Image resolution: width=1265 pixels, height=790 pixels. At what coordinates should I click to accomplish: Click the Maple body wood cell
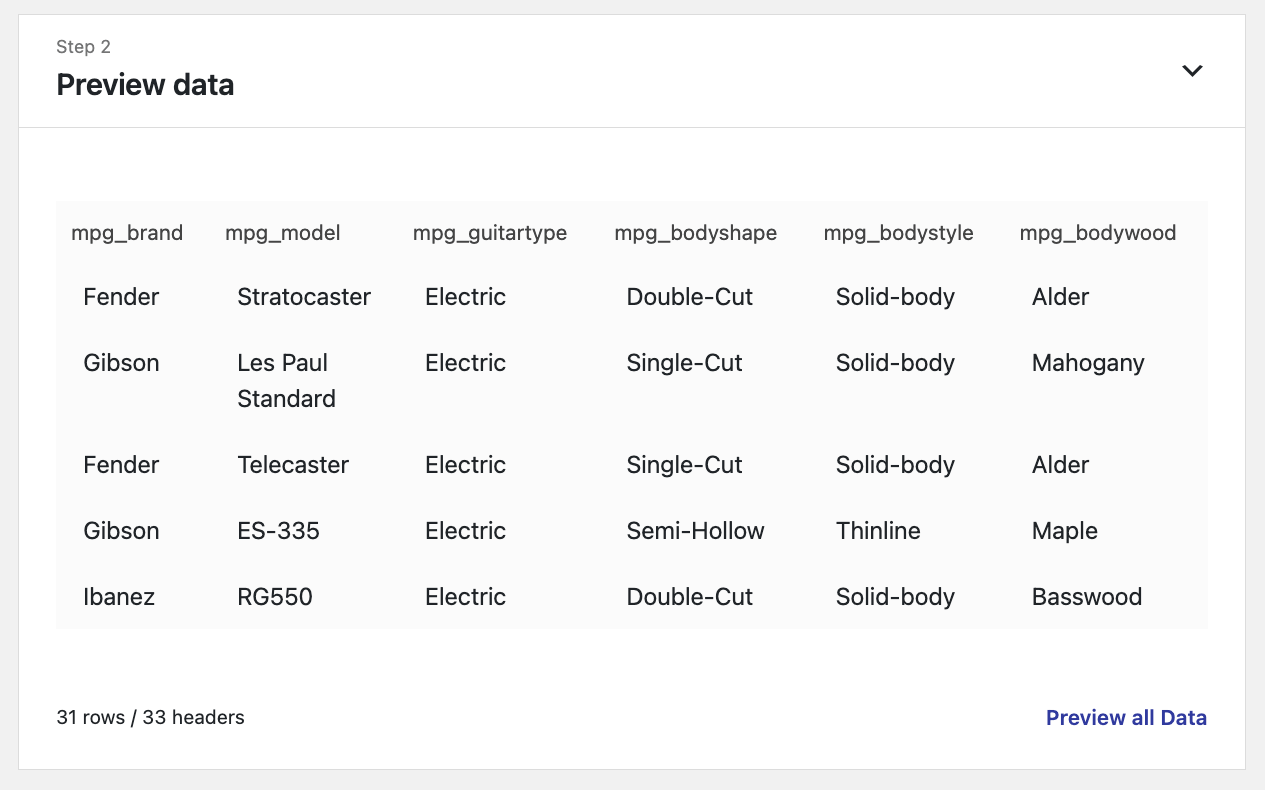(x=1065, y=531)
